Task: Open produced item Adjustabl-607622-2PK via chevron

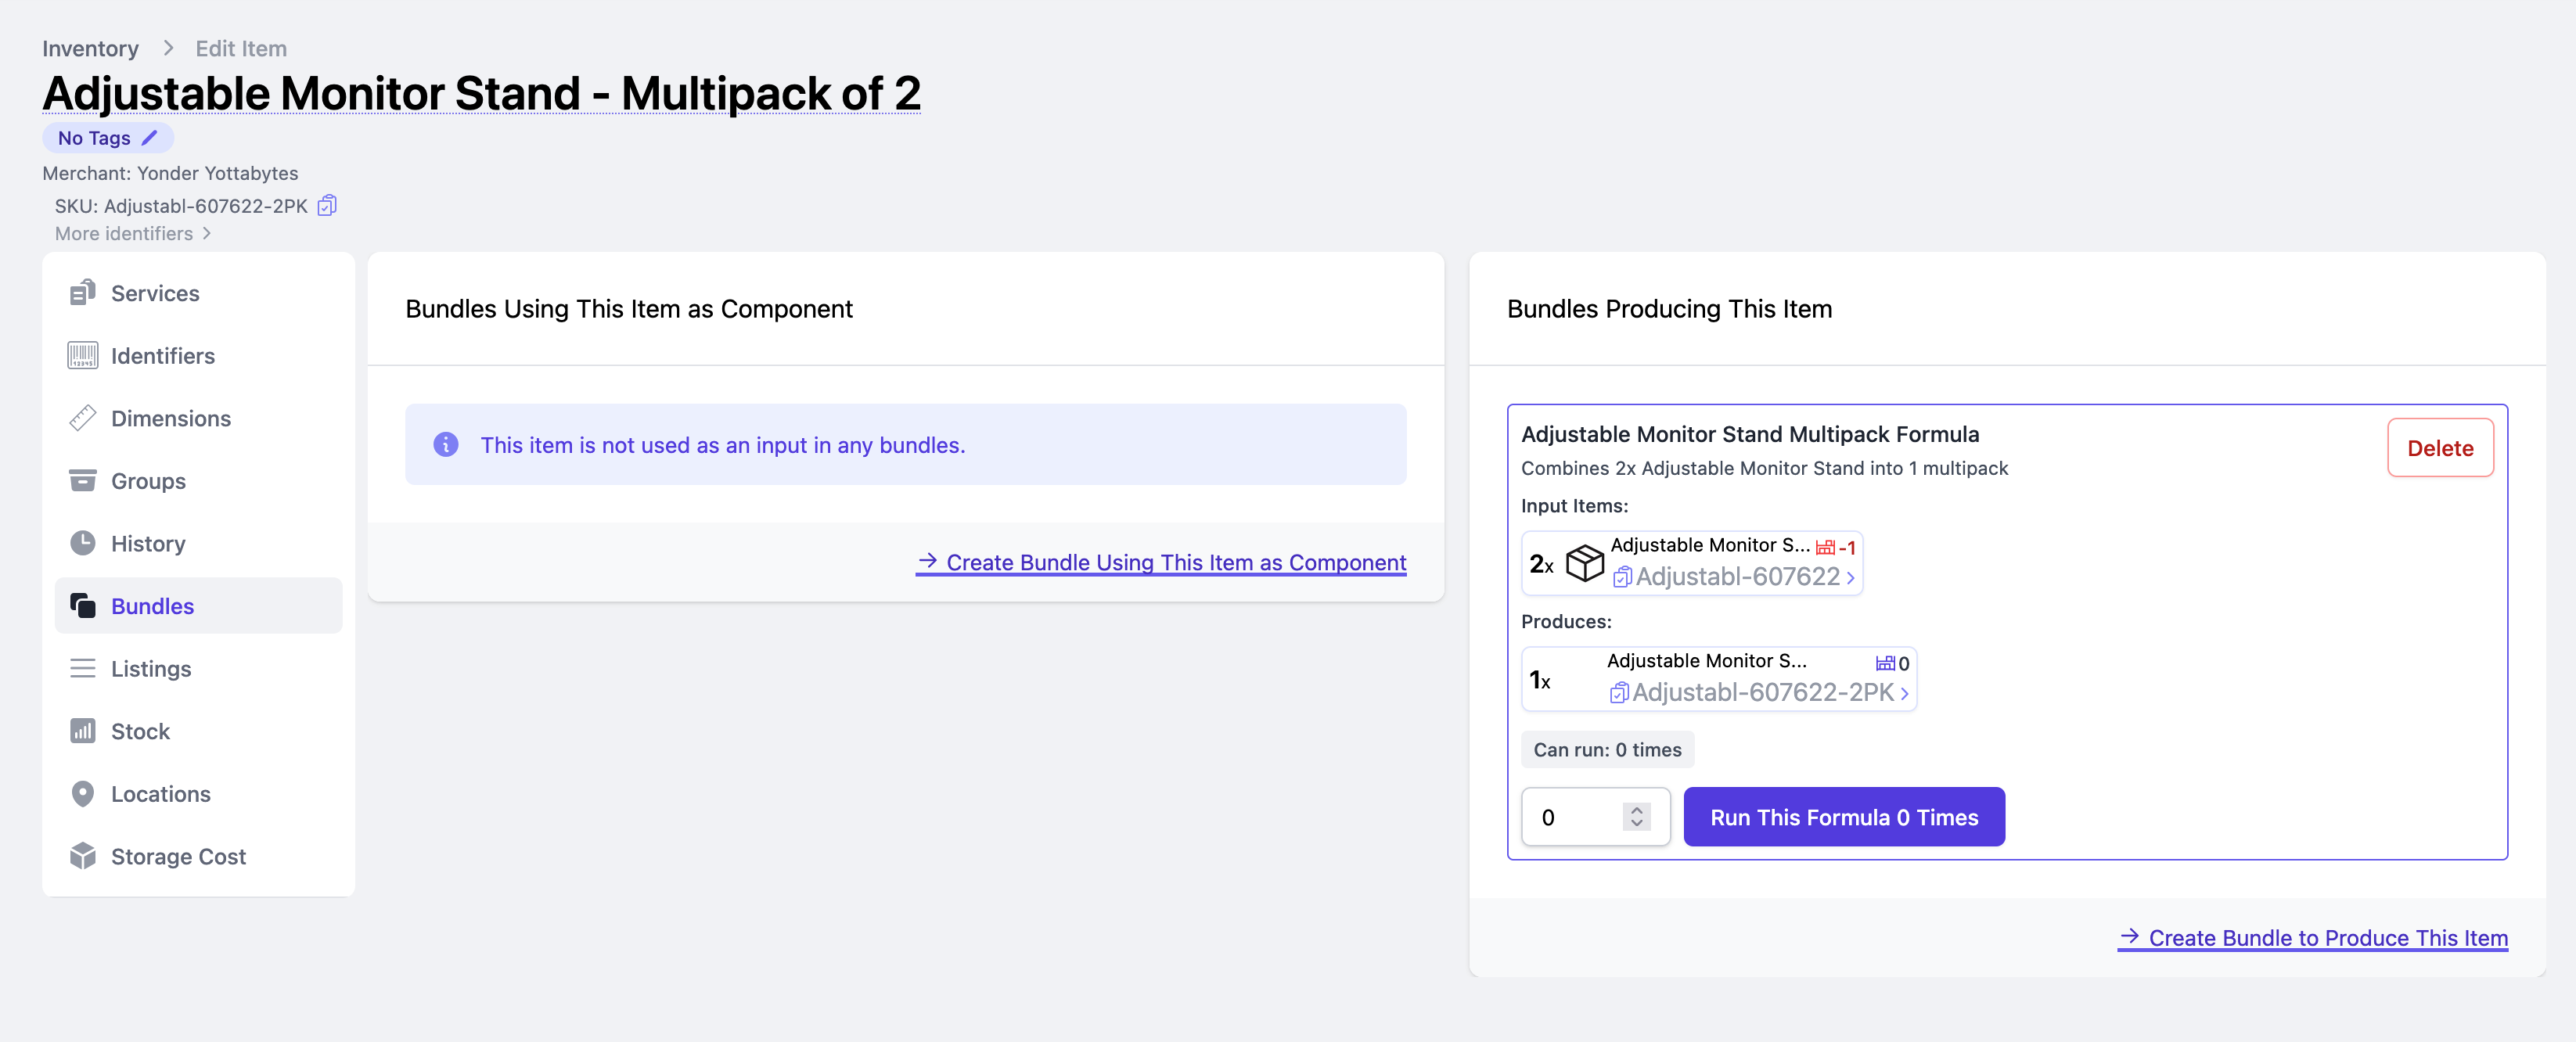Action: 1904,694
